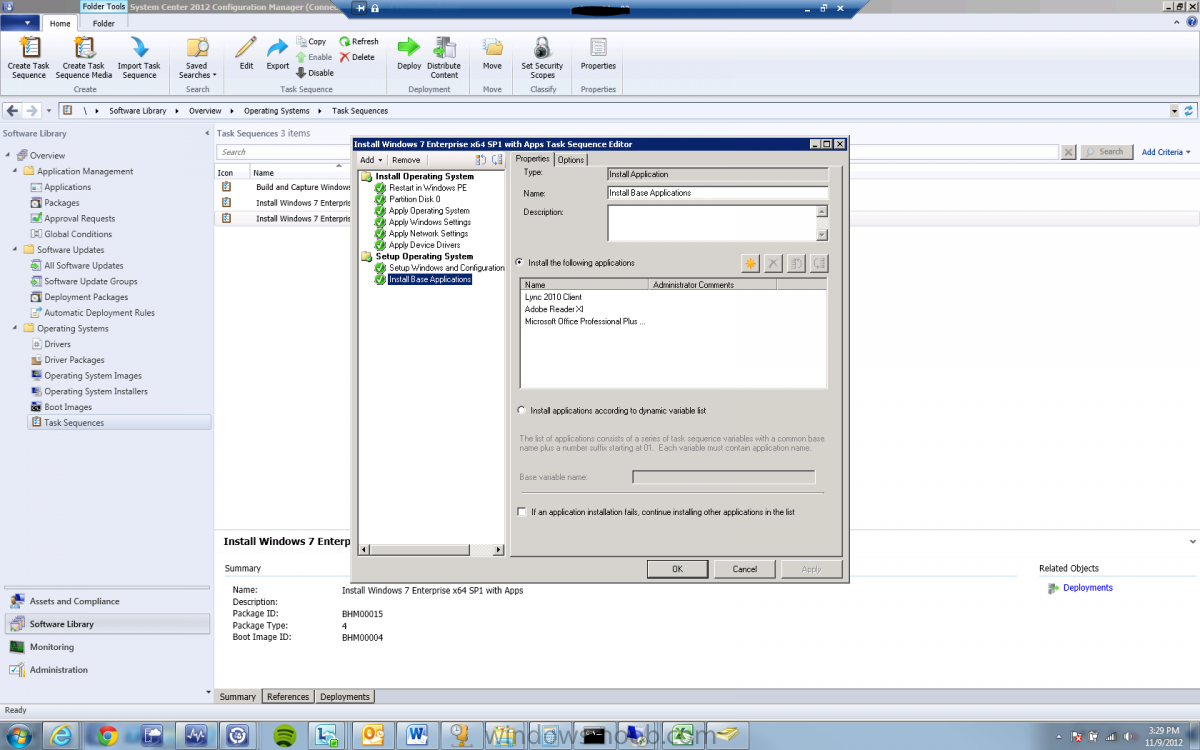Open the Windows Start menu
This screenshot has height=750, width=1200.
[x=19, y=736]
